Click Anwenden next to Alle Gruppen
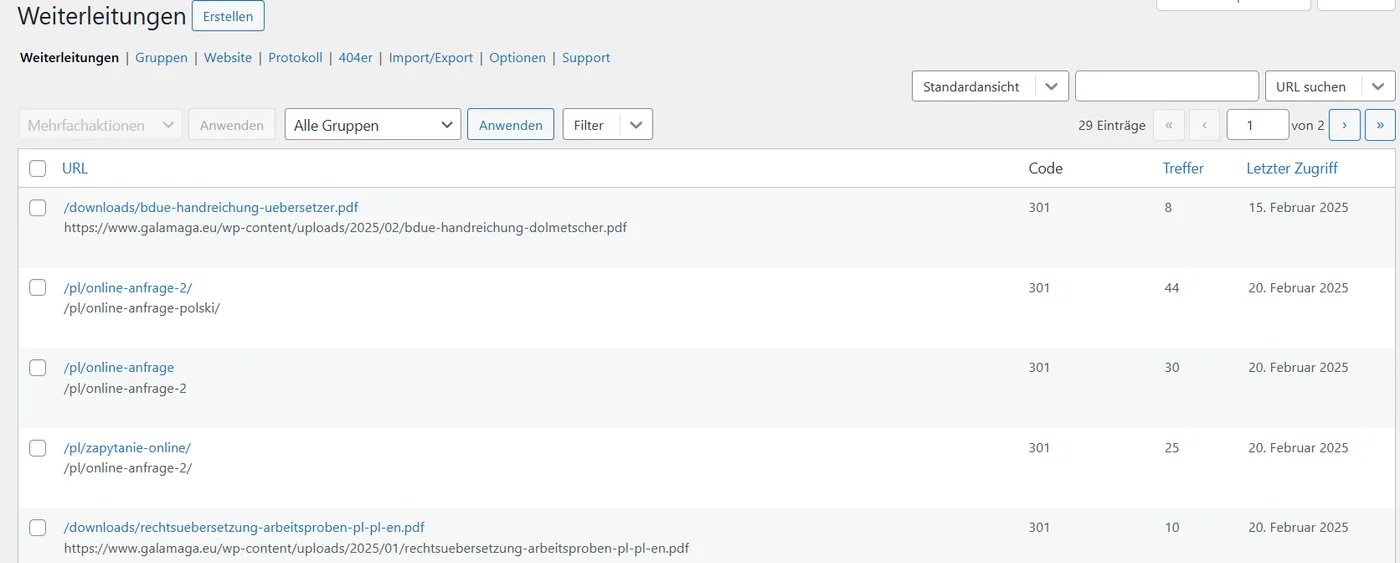Screen dimensions: 1400x563 pyautogui.click(x=510, y=125)
